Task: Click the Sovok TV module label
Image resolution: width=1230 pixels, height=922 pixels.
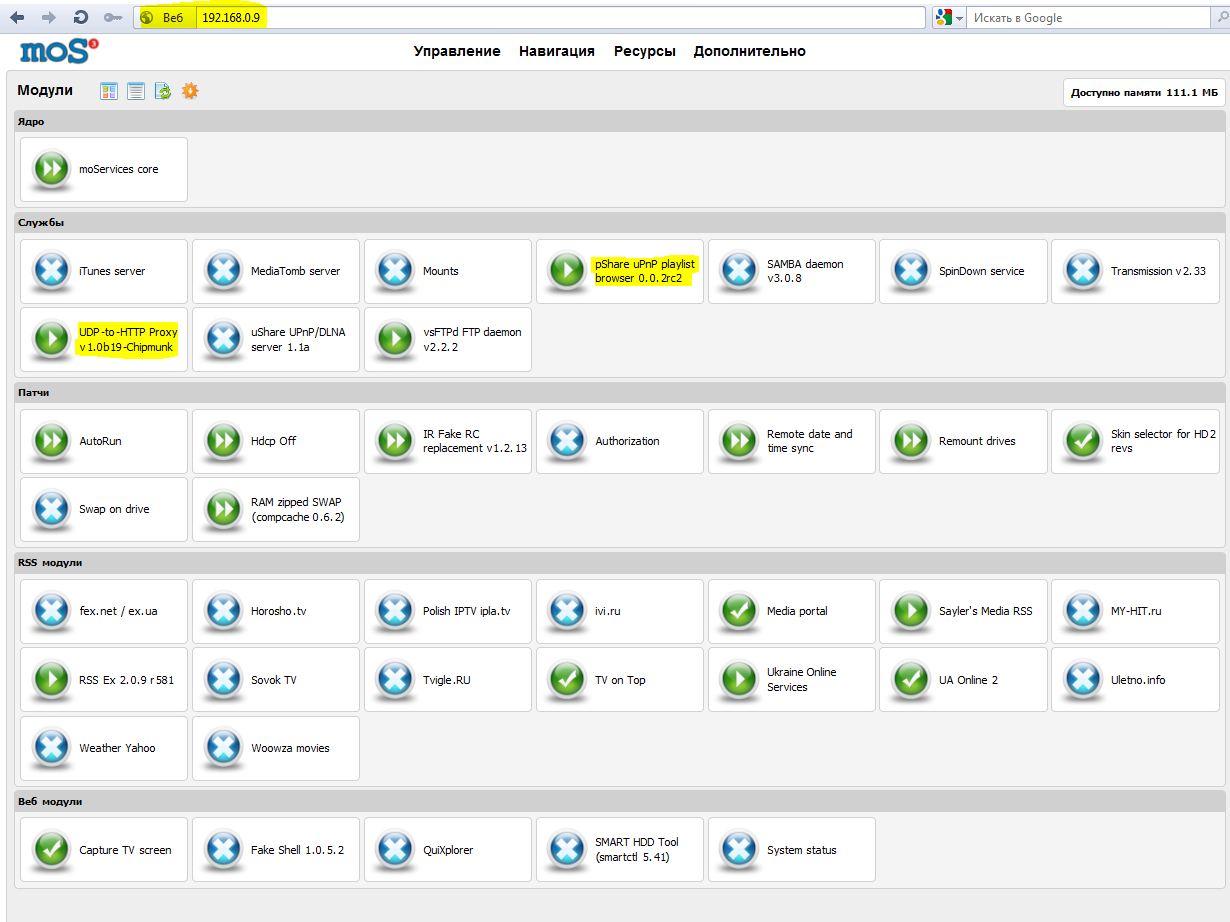Action: [274, 680]
